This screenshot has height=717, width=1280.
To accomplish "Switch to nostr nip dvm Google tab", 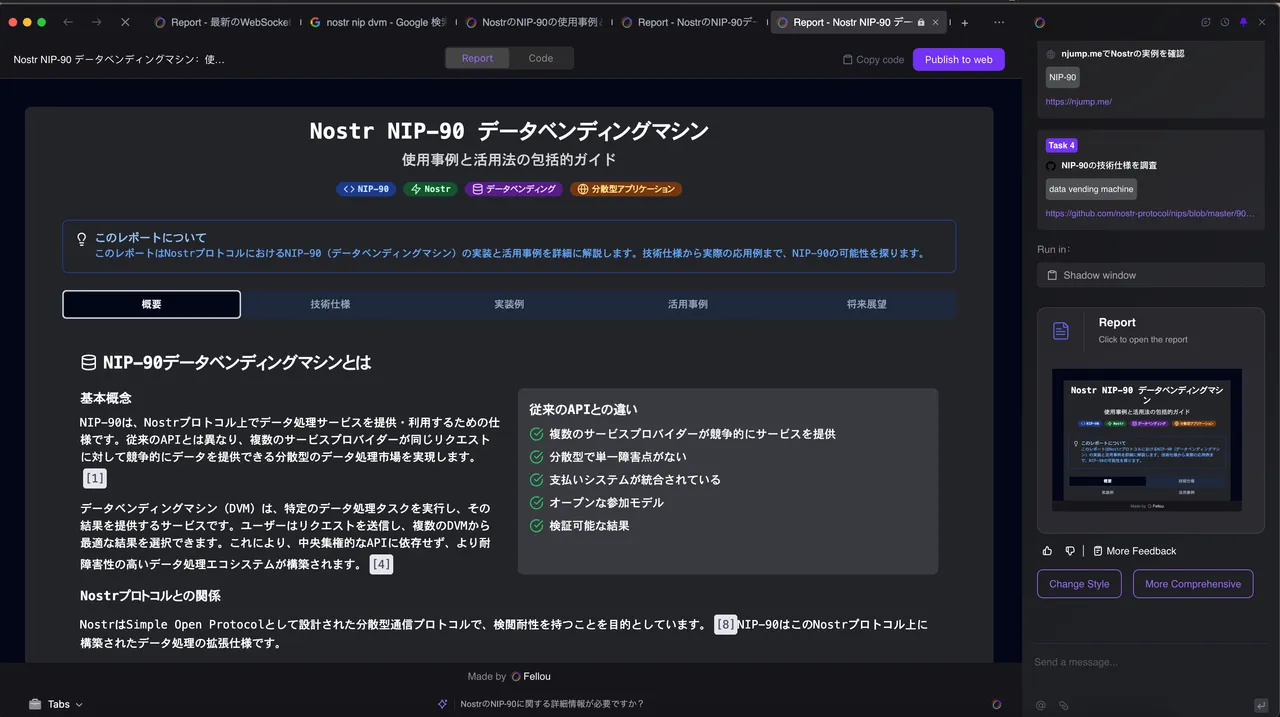I will [379, 22].
